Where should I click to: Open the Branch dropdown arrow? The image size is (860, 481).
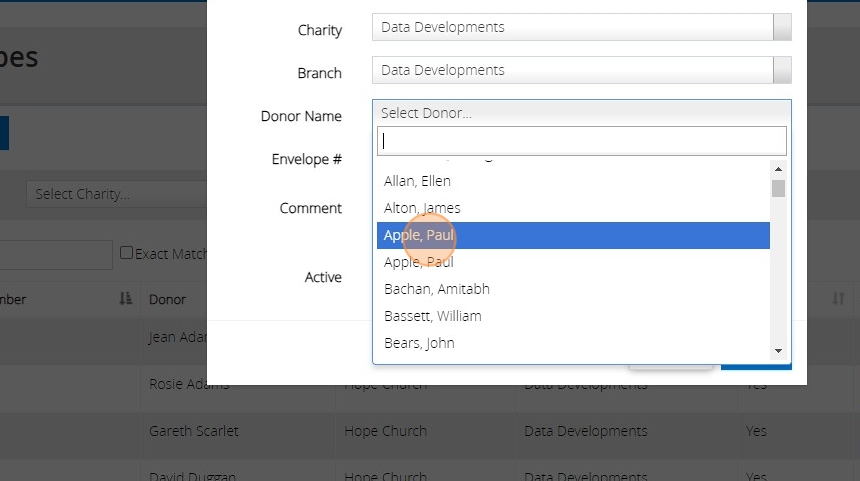[782, 70]
